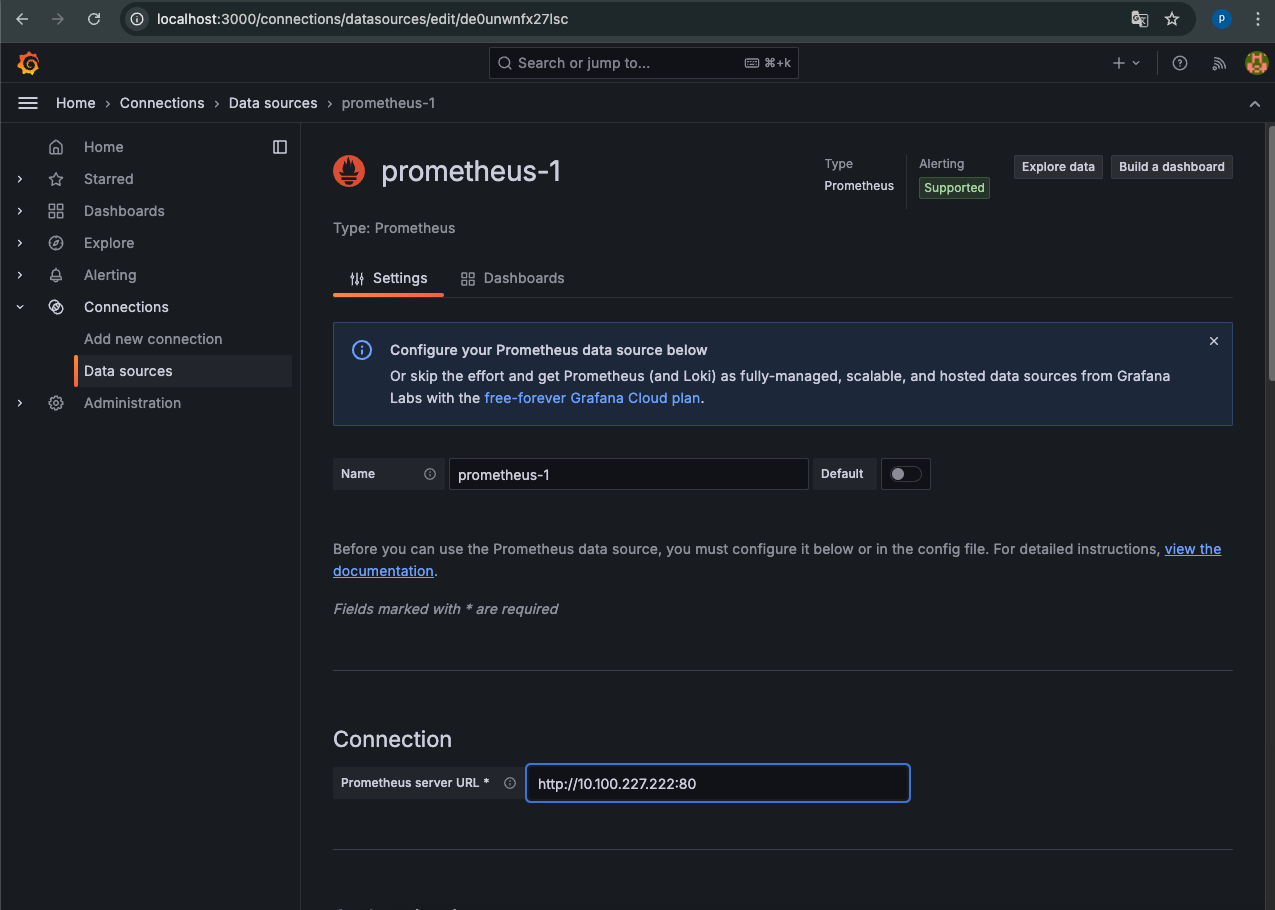The height and width of the screenshot is (910, 1275).
Task: Collapse the Connections sidebar section
Action: (x=19, y=307)
